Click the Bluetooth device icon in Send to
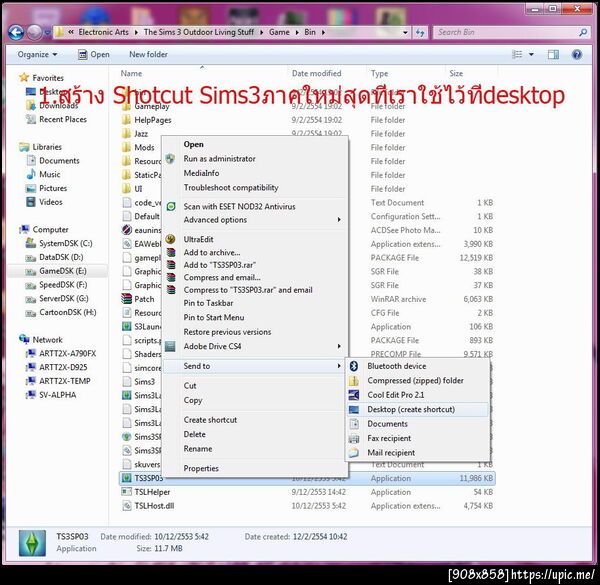Screen dimensions: 600x585 (354, 366)
